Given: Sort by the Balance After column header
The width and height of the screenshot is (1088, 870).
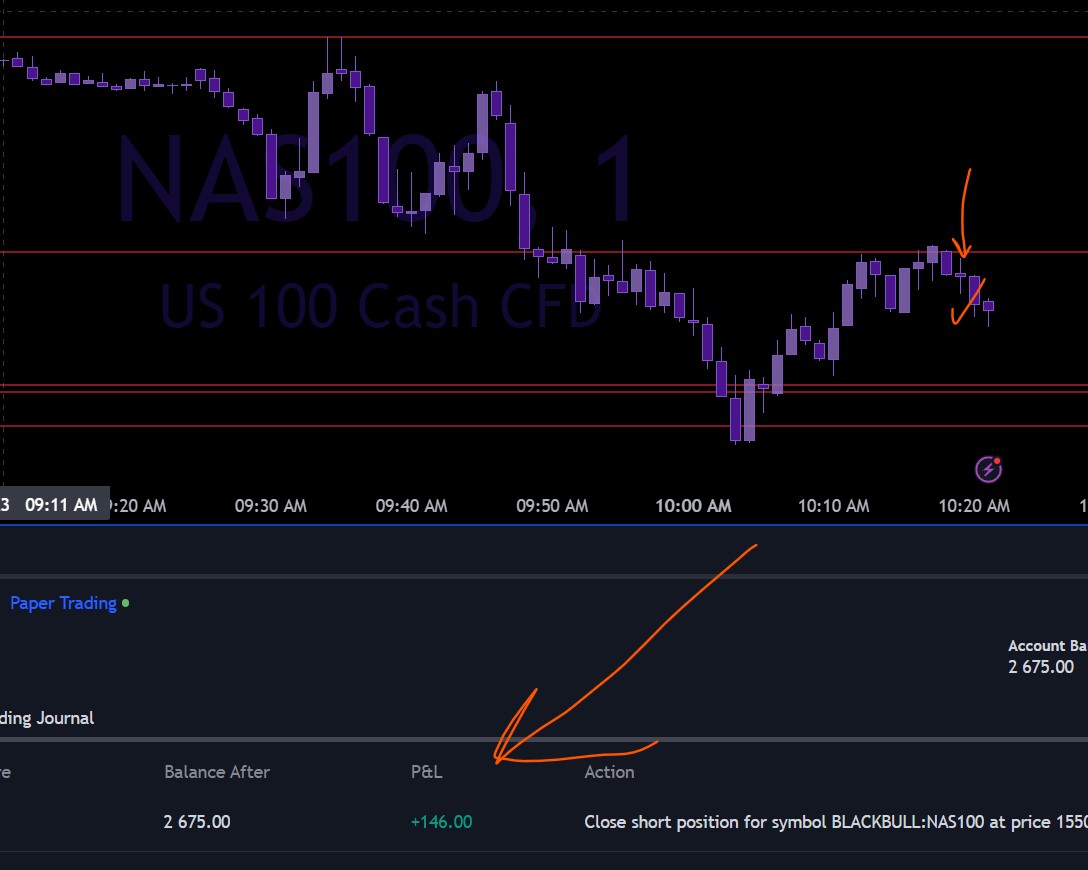Looking at the screenshot, I should [217, 772].
